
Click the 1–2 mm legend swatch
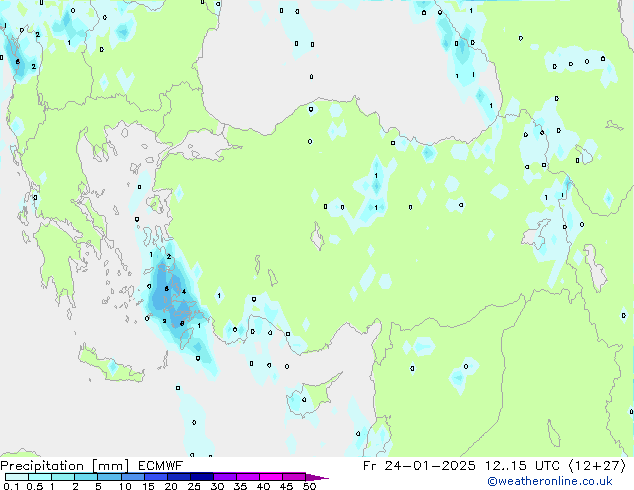tap(63, 477)
